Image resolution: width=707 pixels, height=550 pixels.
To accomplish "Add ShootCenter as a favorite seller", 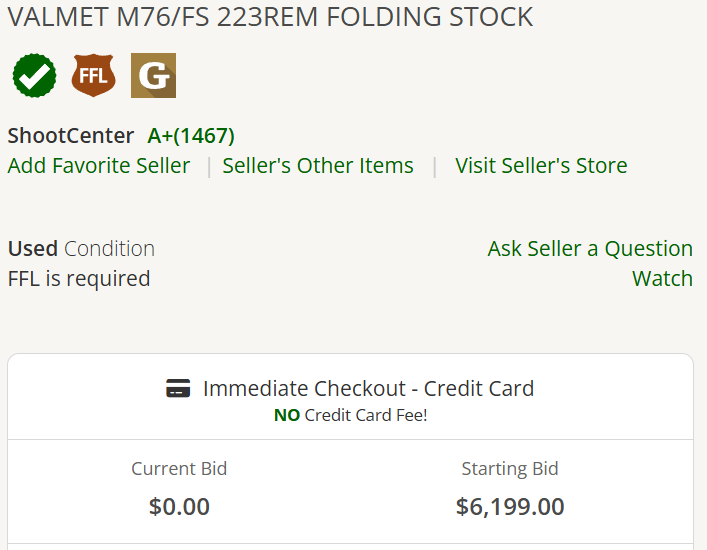I will coord(99,165).
